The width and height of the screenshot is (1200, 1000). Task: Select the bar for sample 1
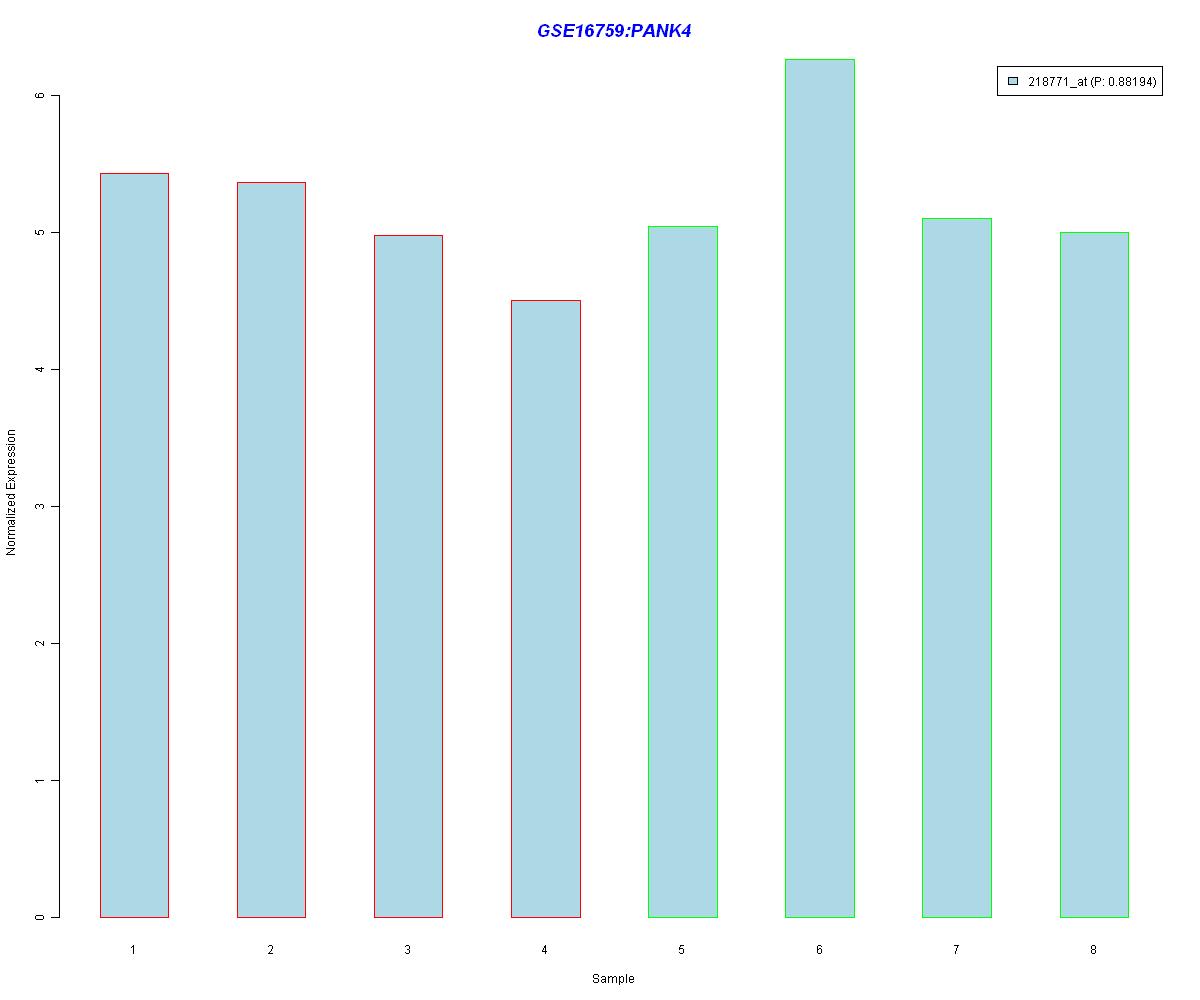(x=134, y=545)
